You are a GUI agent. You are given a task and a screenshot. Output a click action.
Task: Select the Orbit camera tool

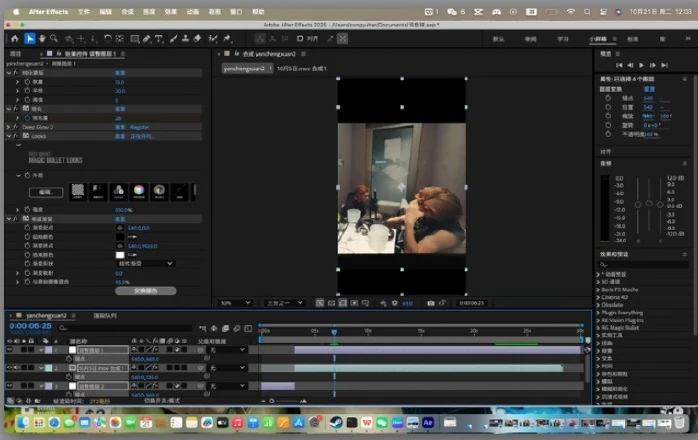click(69, 39)
